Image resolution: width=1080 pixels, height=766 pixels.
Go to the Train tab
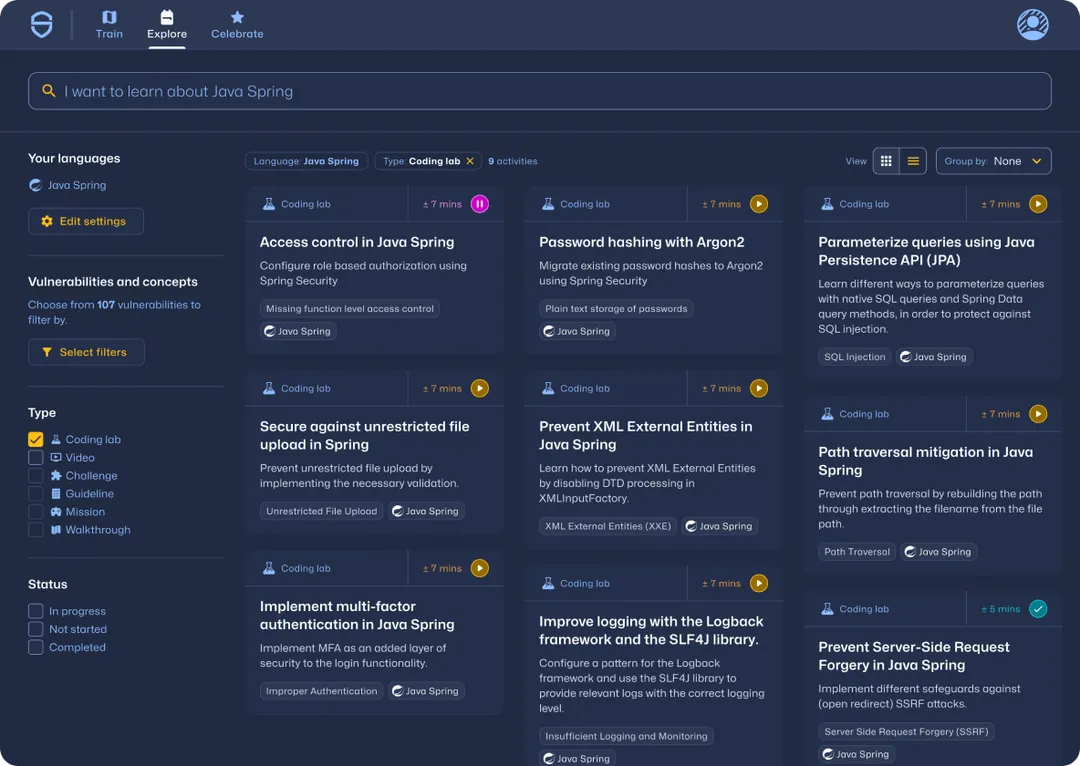[x=109, y=25]
